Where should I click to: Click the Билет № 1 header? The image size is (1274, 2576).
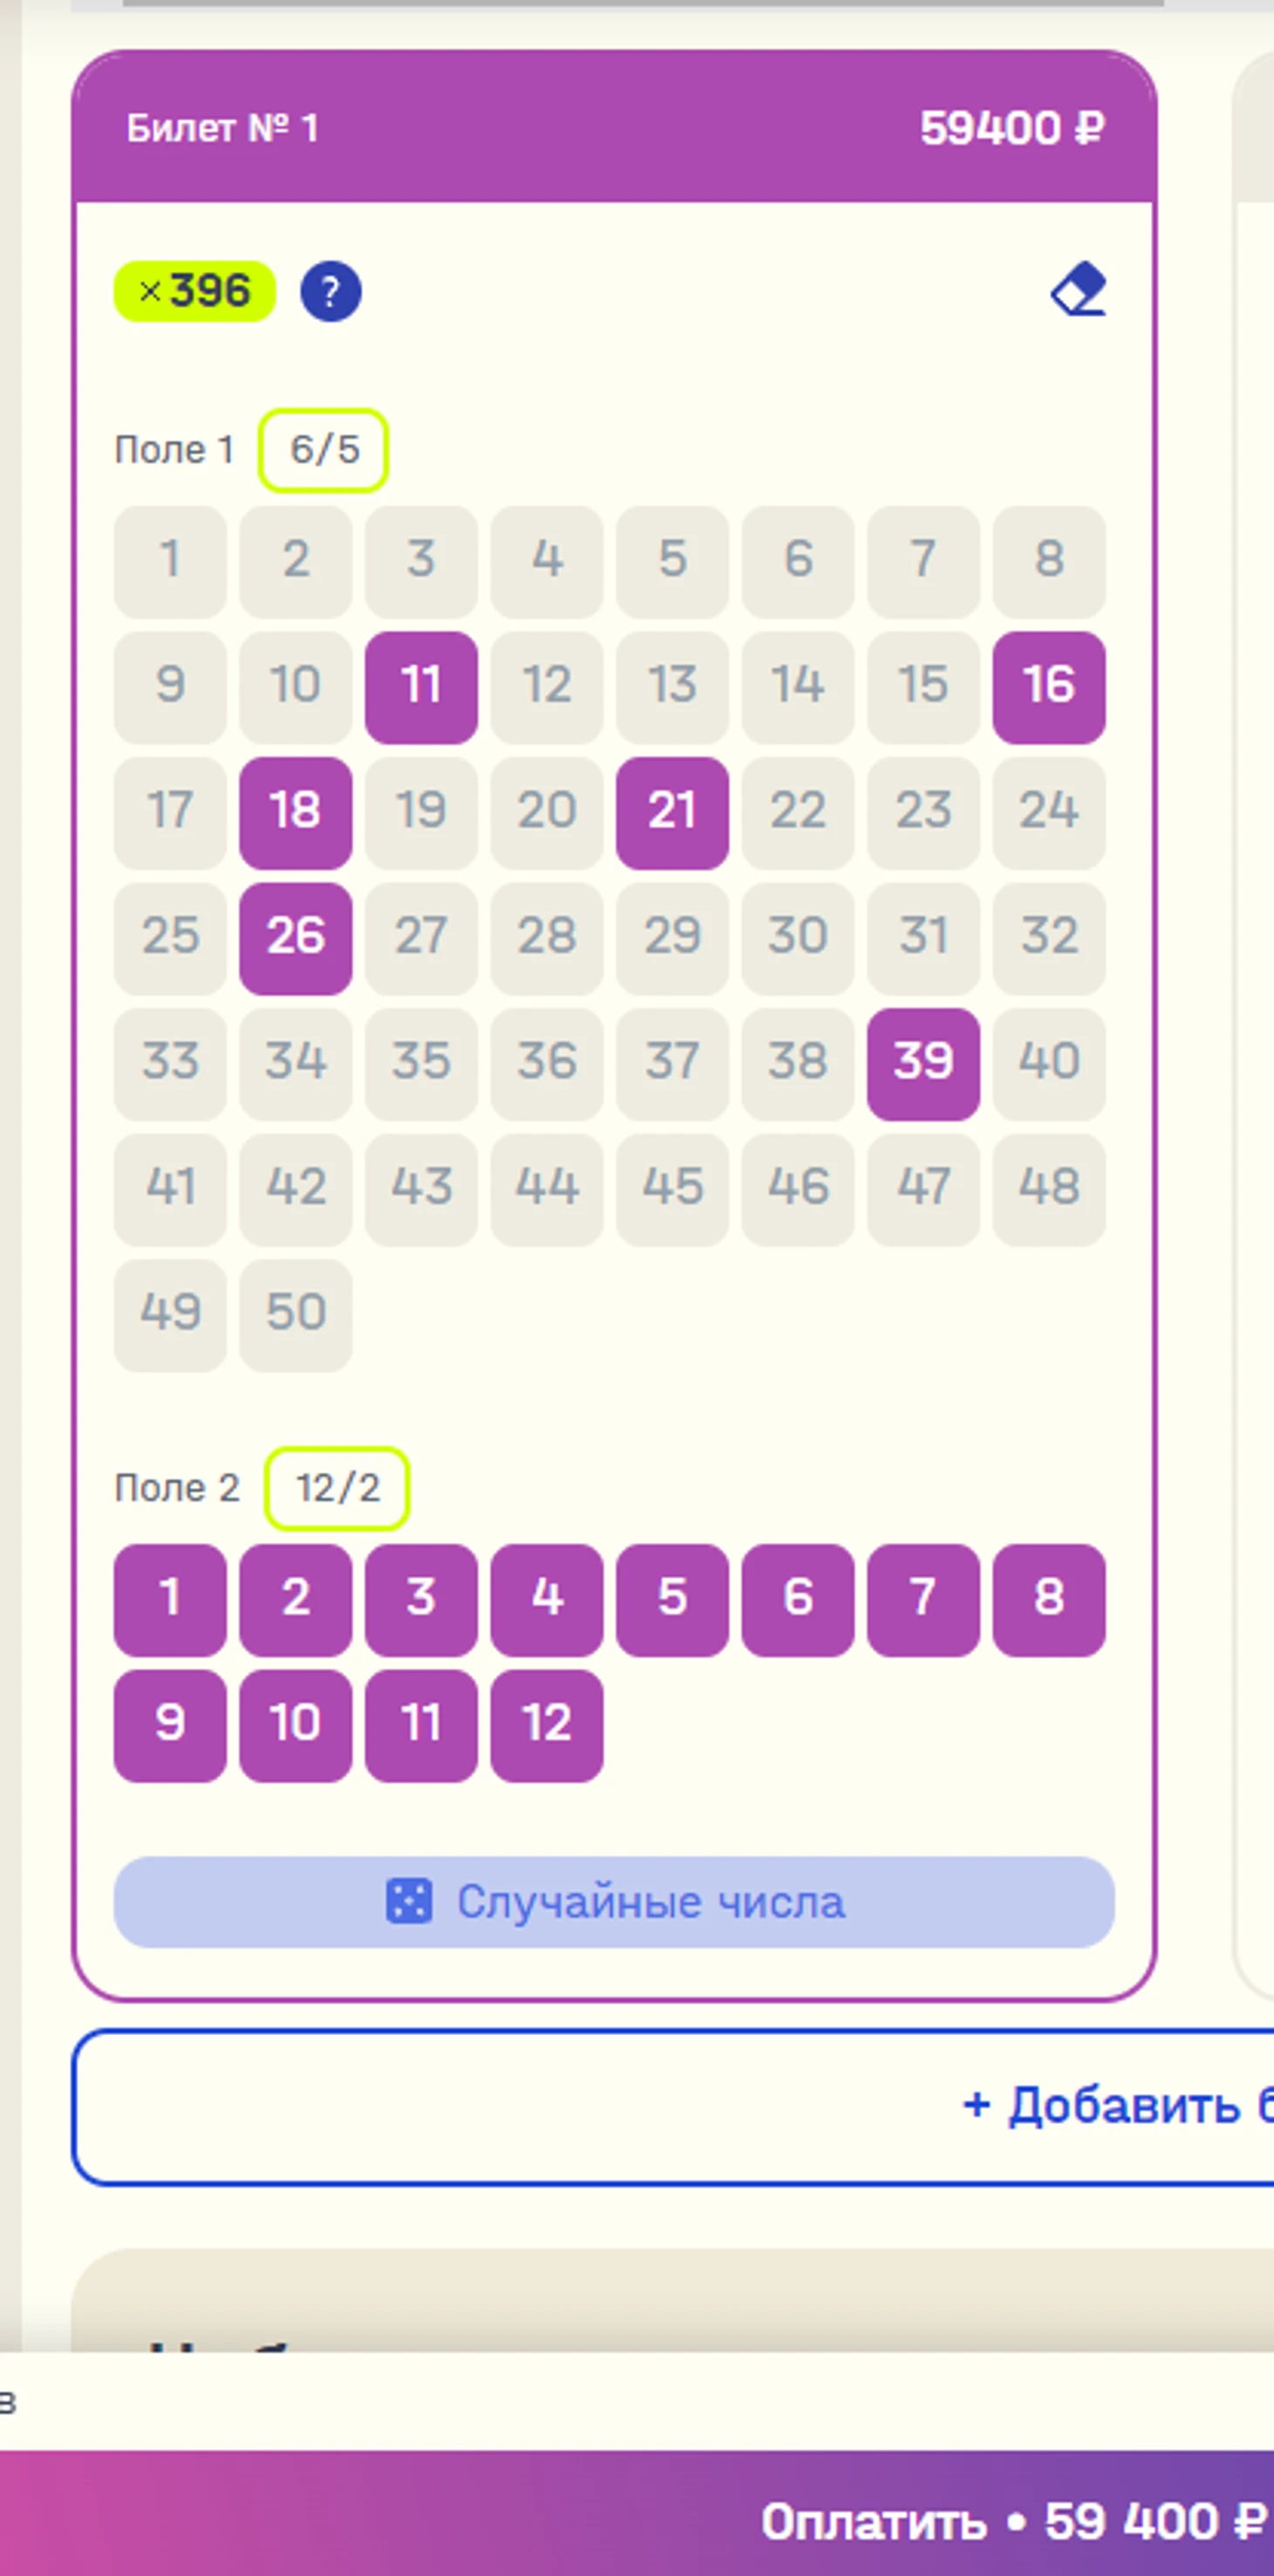tap(222, 128)
